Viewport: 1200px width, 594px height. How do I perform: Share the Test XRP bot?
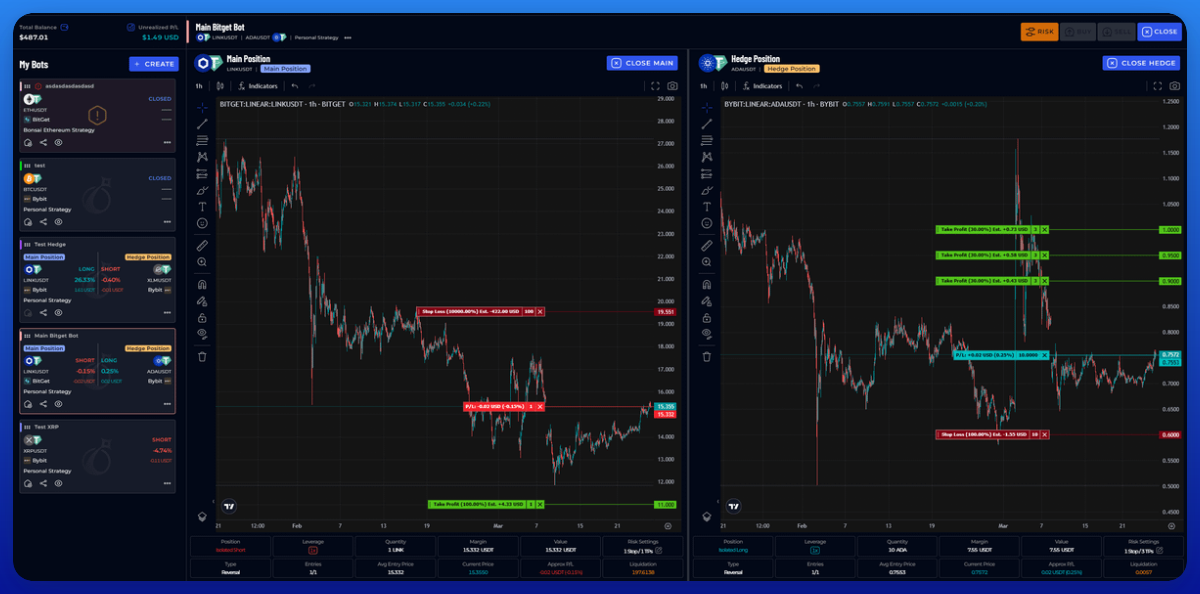click(43, 483)
